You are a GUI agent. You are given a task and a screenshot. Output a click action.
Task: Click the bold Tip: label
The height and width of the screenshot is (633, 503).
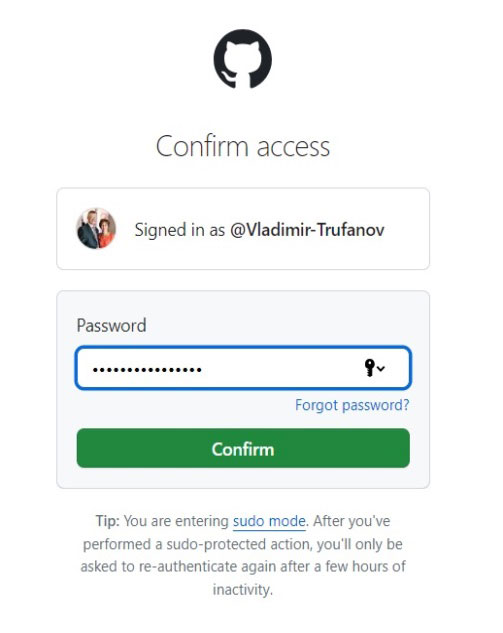(107, 521)
